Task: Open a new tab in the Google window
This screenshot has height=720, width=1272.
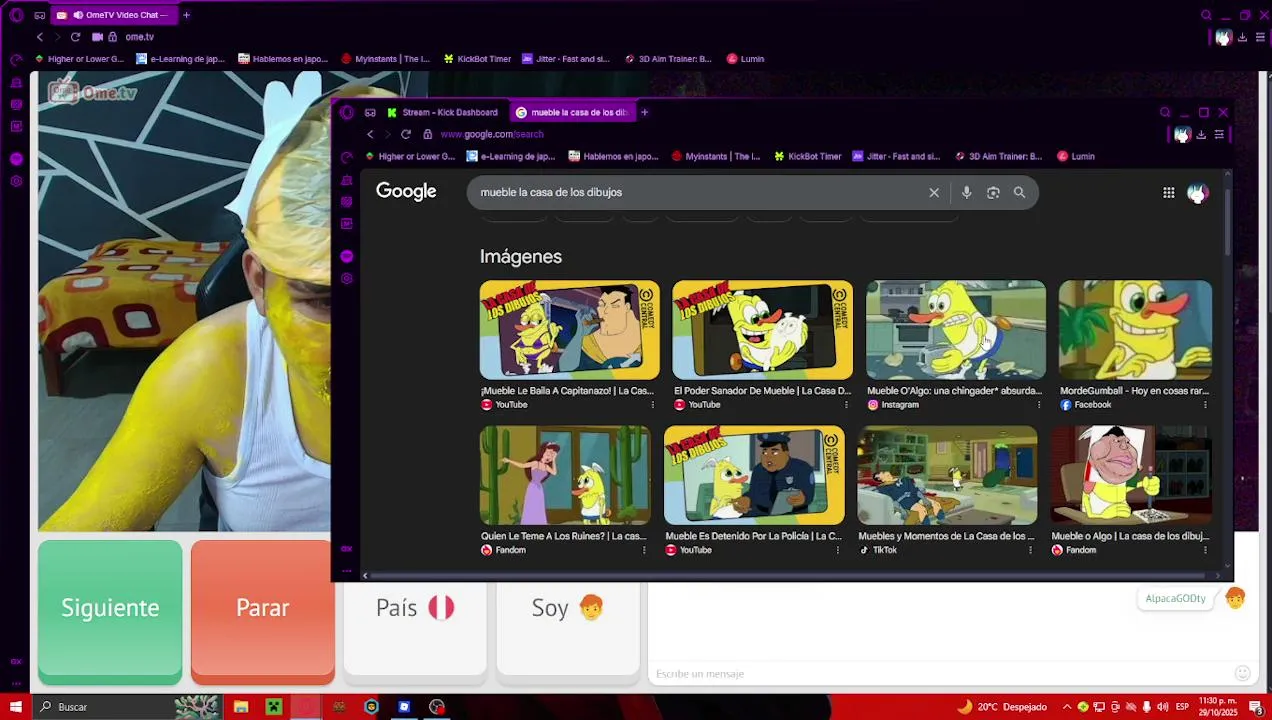Action: 644,112
